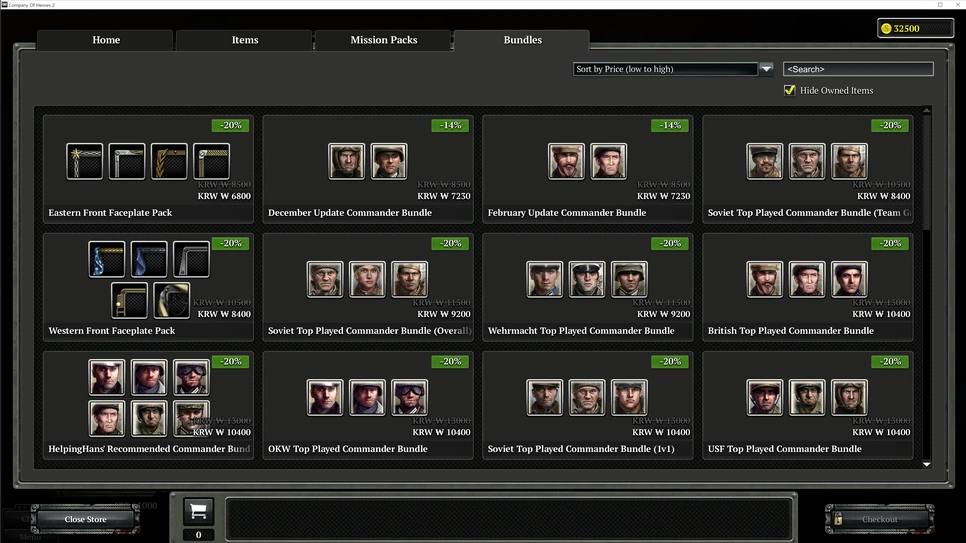Screen dimensions: 966x543
Task: Click middle portrait in Soviet Overall Commander Bundle
Action: coord(367,279)
